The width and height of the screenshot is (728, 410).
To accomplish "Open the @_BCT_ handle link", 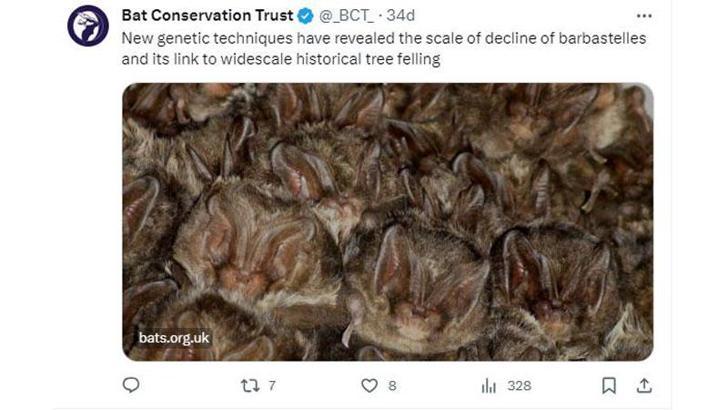I will pyautogui.click(x=346, y=16).
